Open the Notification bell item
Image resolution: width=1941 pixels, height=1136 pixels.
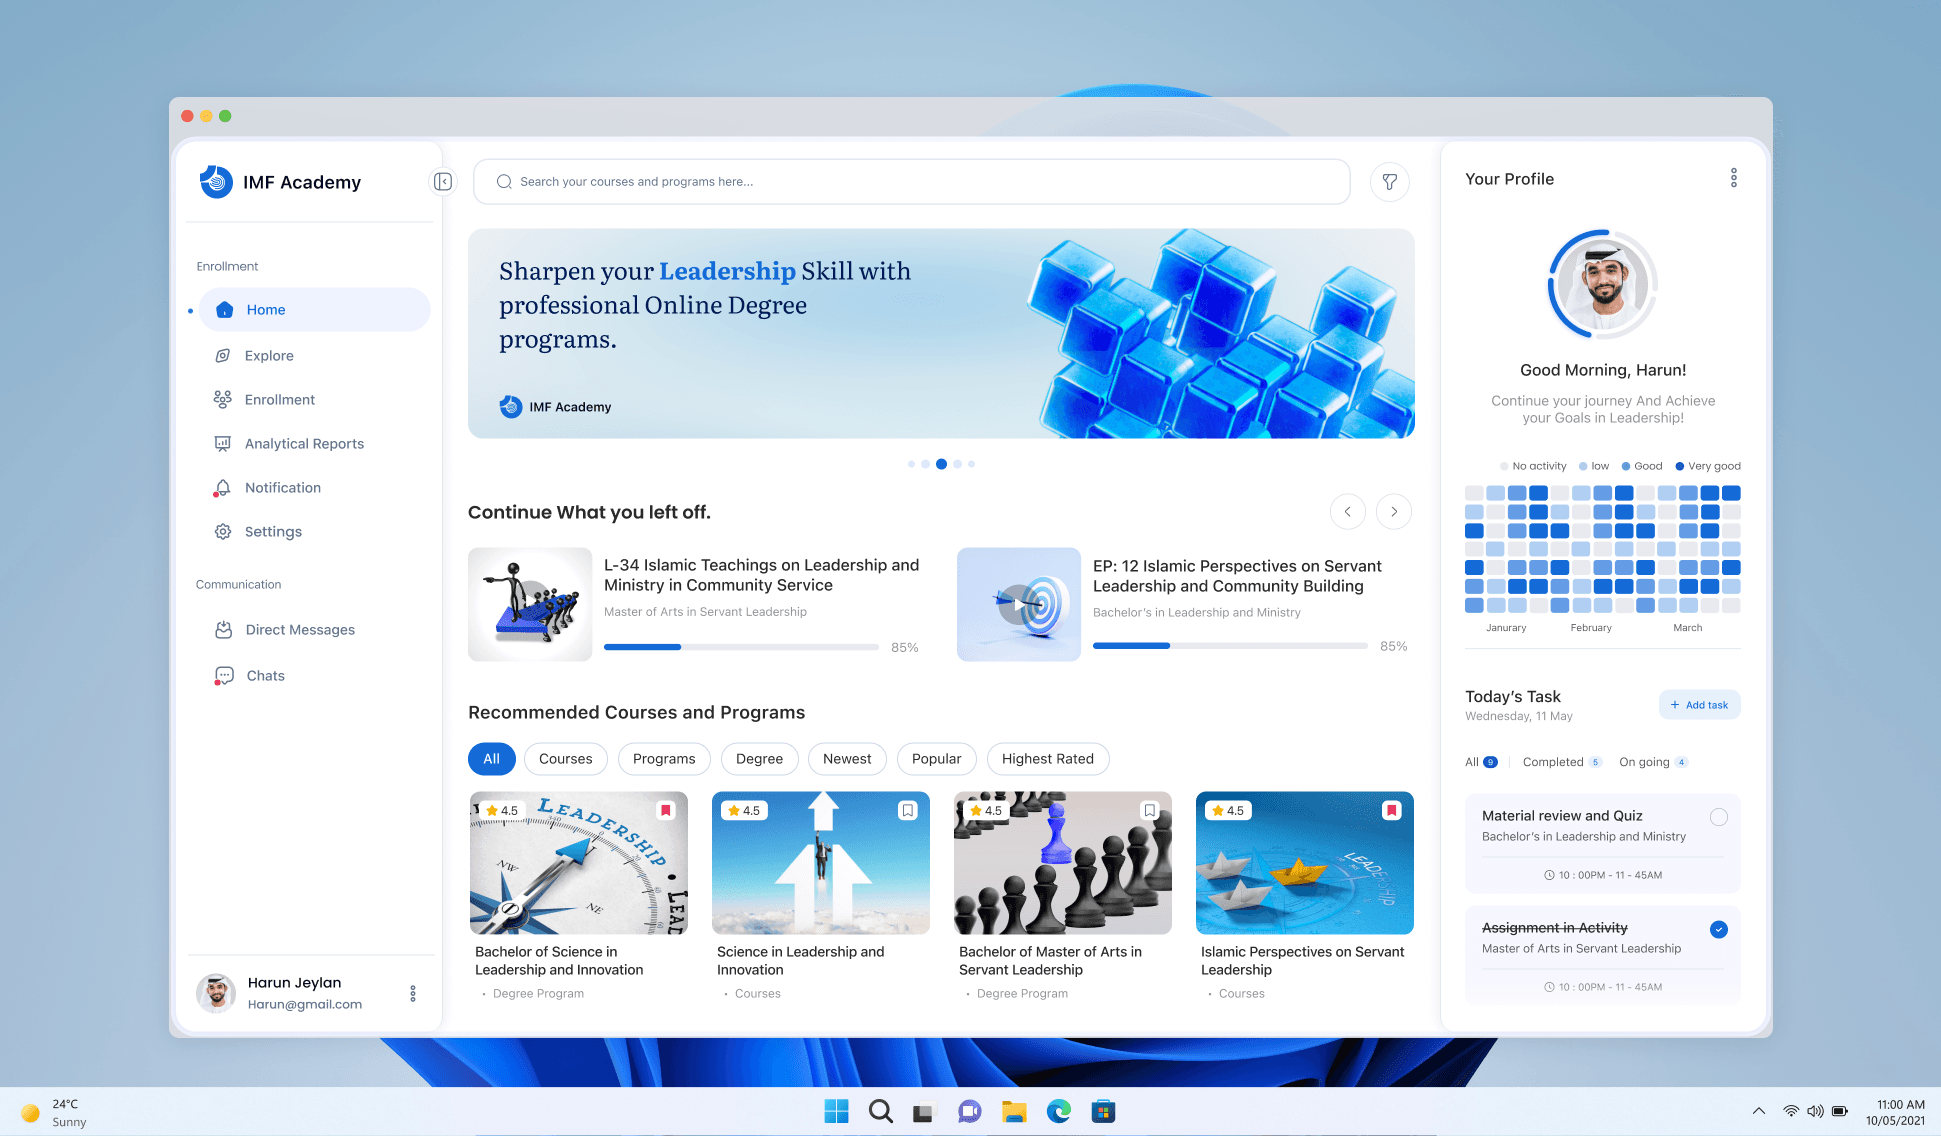click(x=282, y=487)
